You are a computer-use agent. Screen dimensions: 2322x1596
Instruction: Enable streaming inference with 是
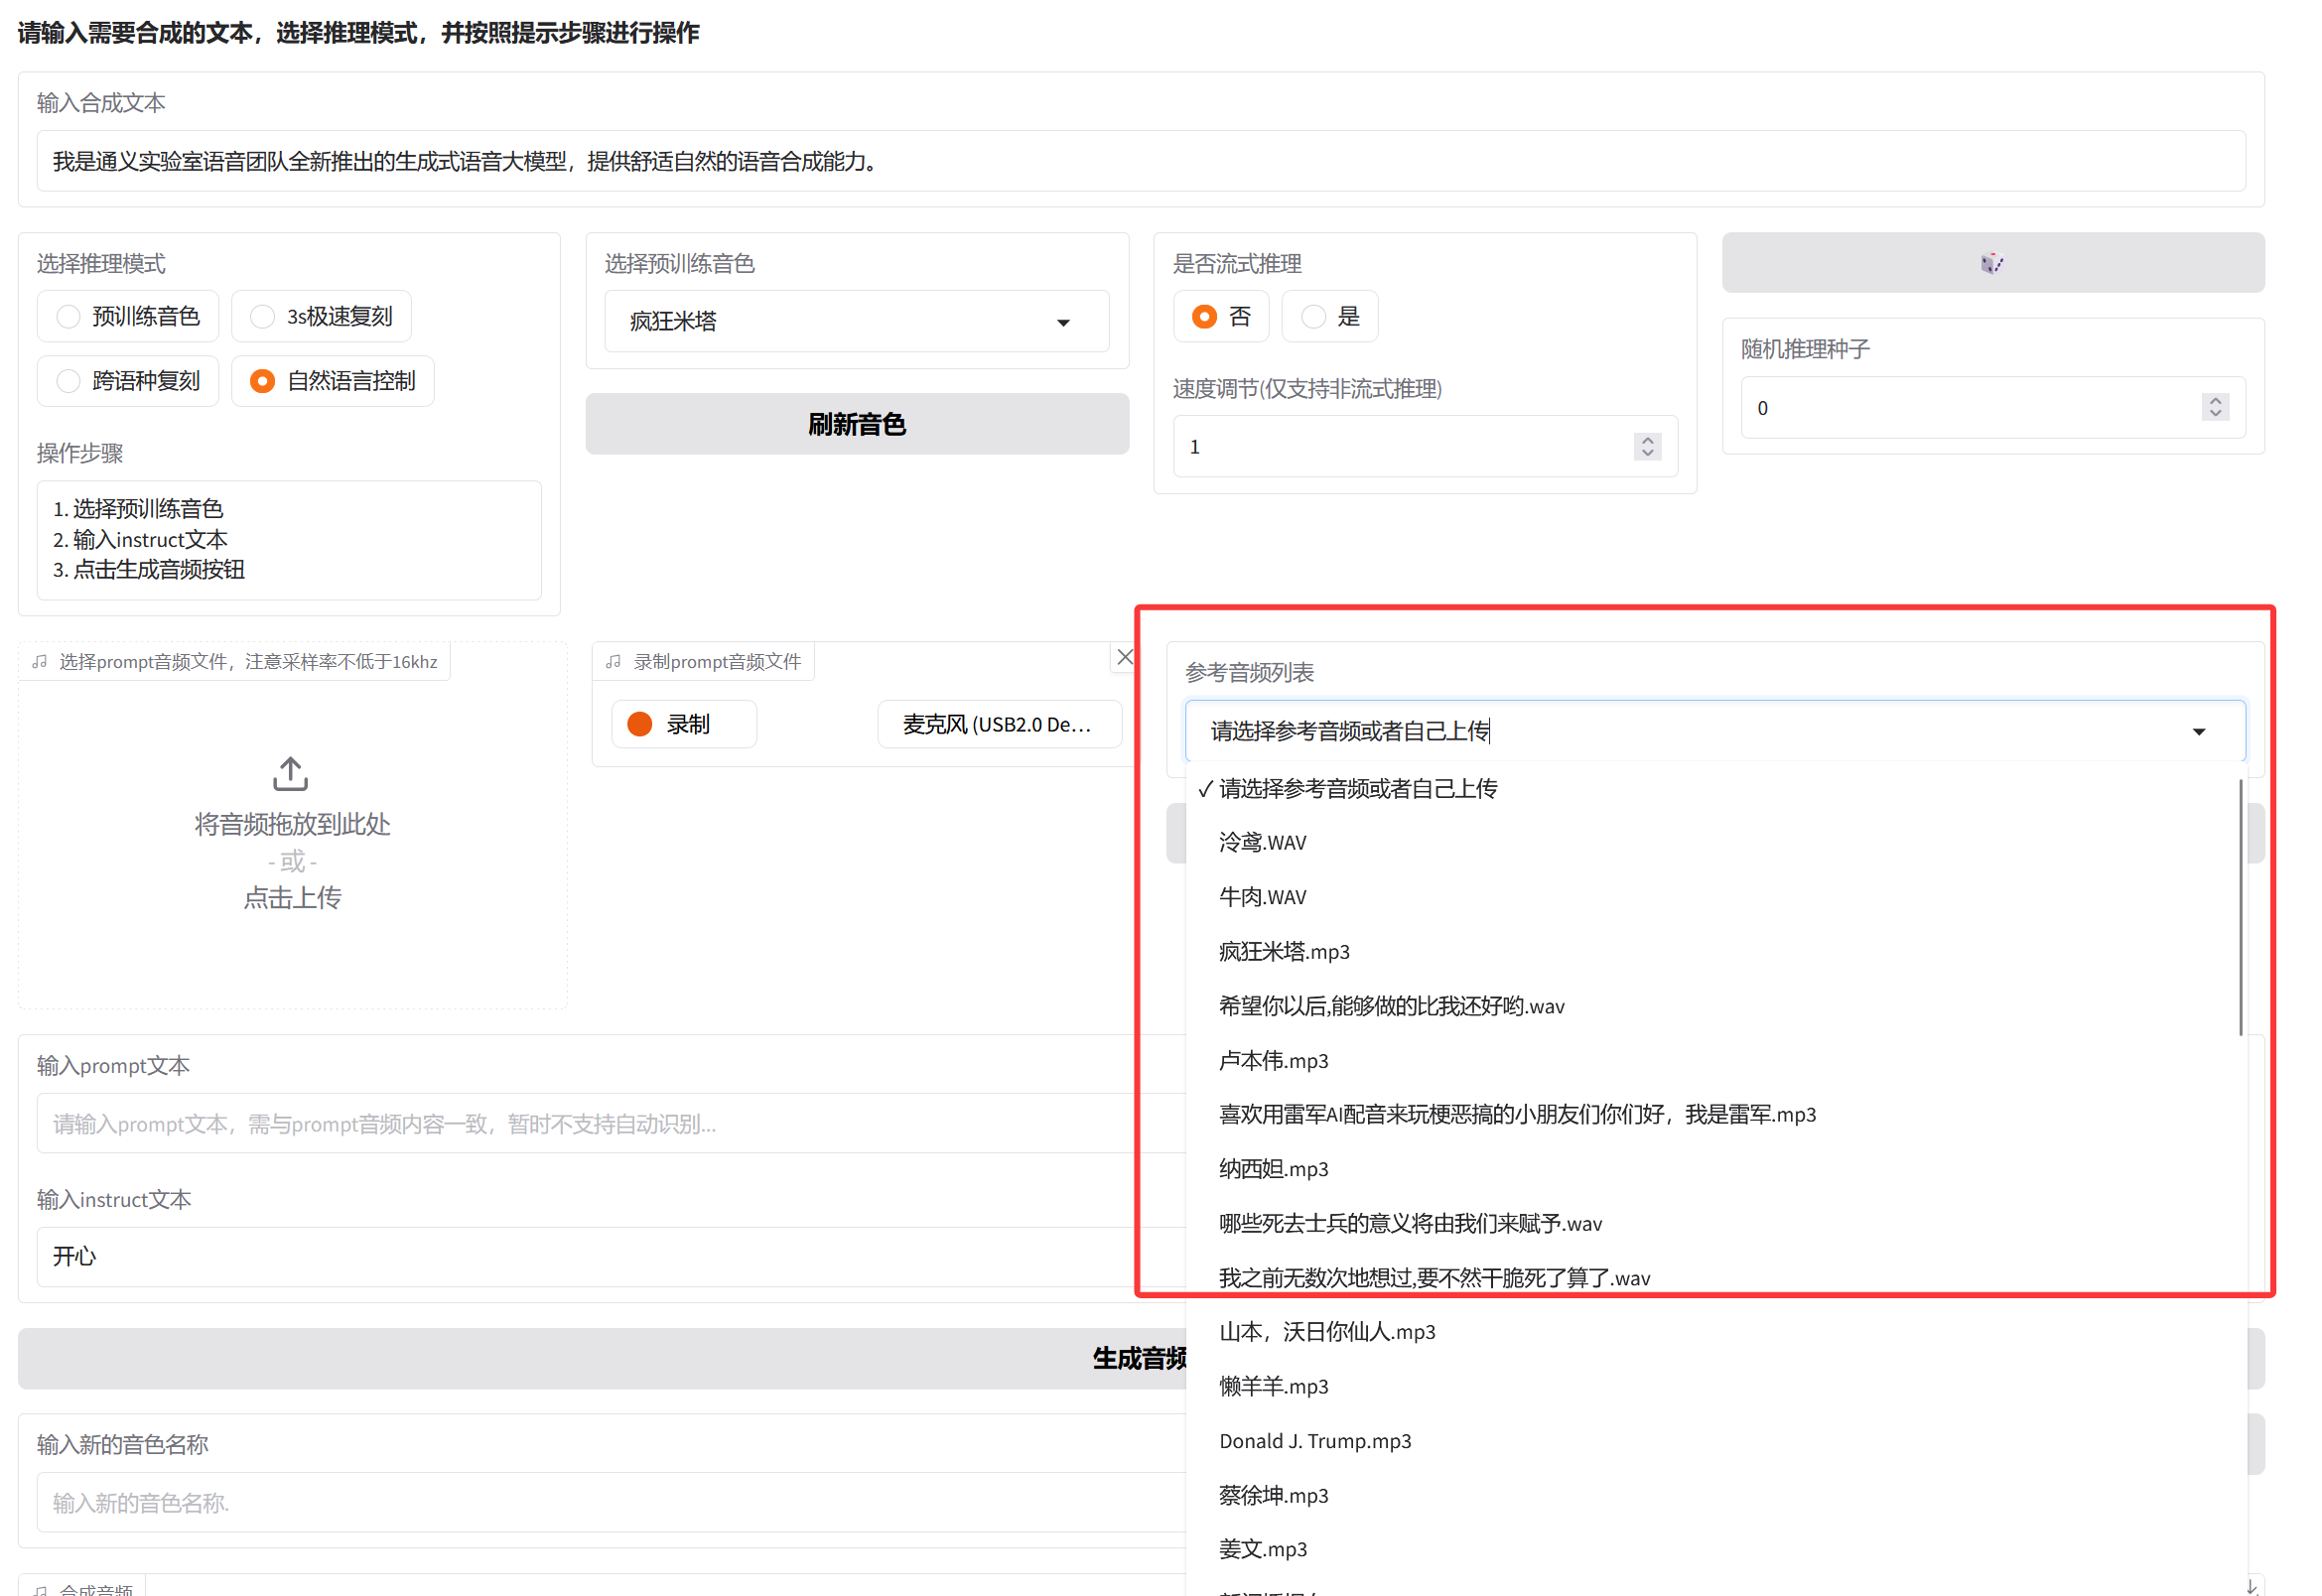1330,317
